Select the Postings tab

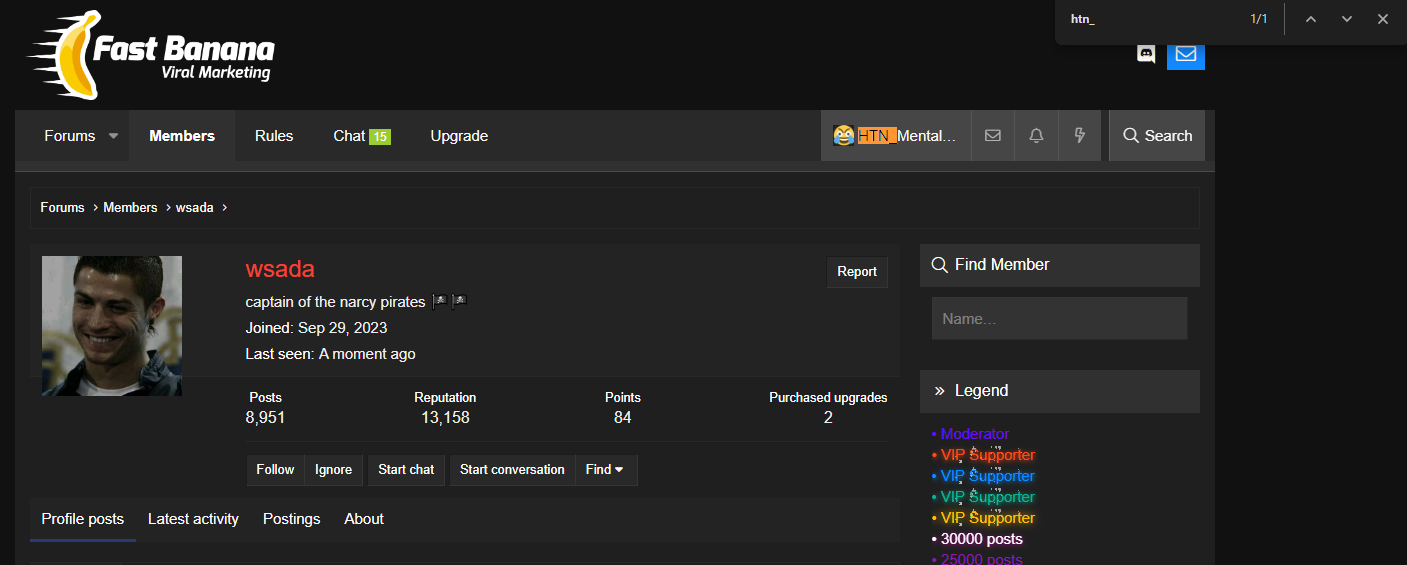[292, 519]
